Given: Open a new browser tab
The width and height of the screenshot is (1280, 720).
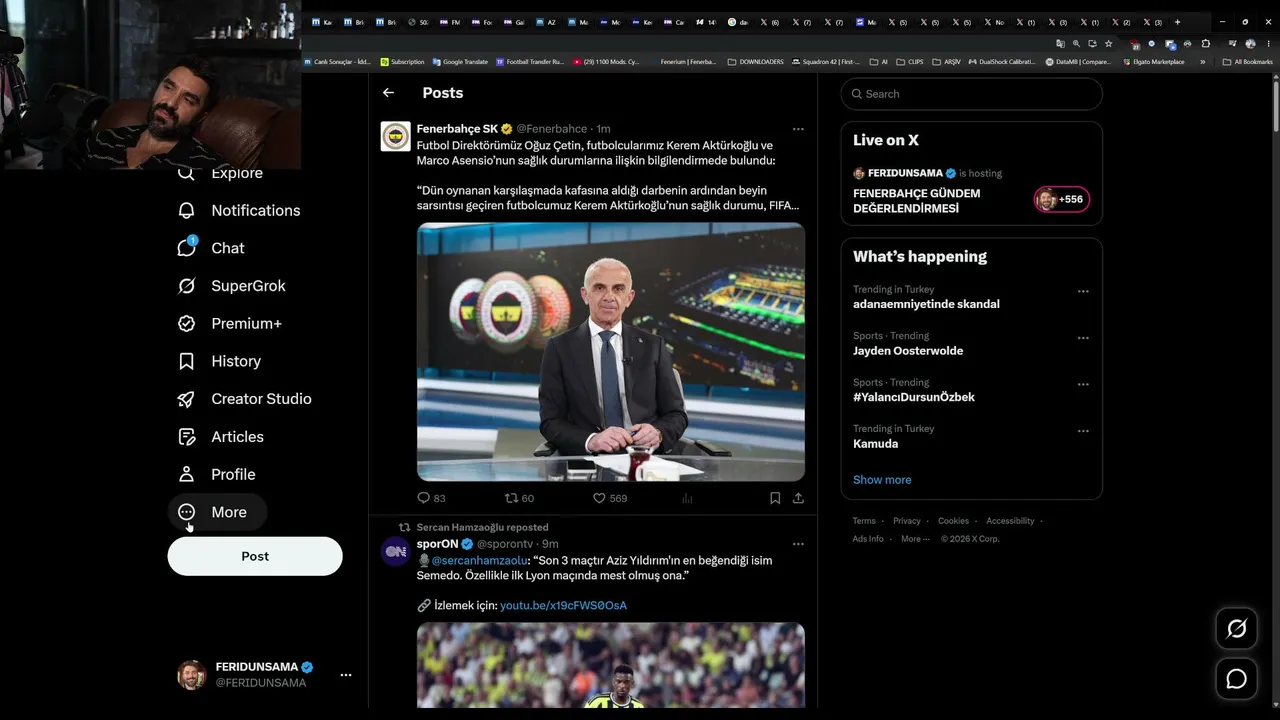Looking at the screenshot, I should point(1177,22).
